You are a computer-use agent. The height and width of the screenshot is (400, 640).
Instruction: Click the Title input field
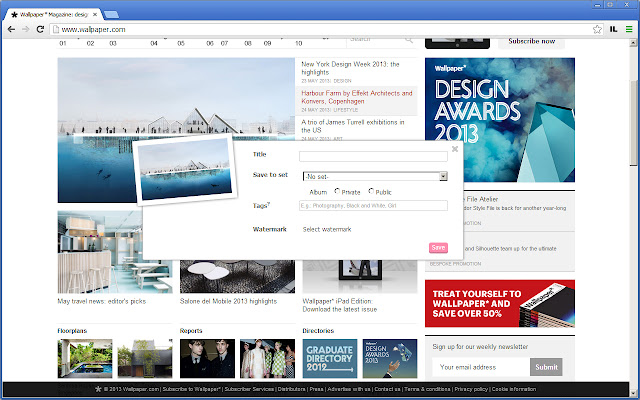coord(373,156)
